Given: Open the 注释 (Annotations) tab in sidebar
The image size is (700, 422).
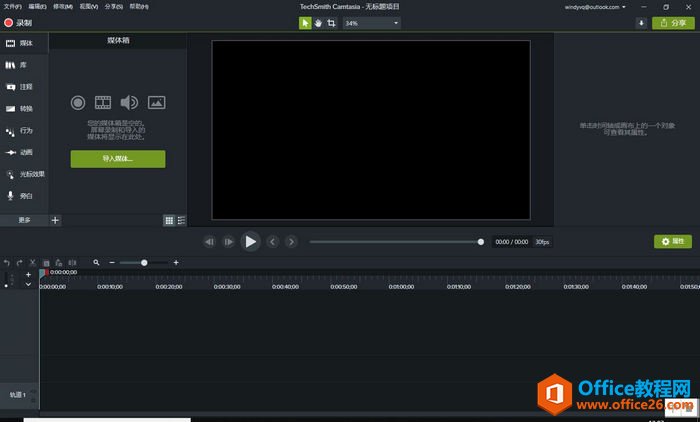Looking at the screenshot, I should [x=24, y=87].
